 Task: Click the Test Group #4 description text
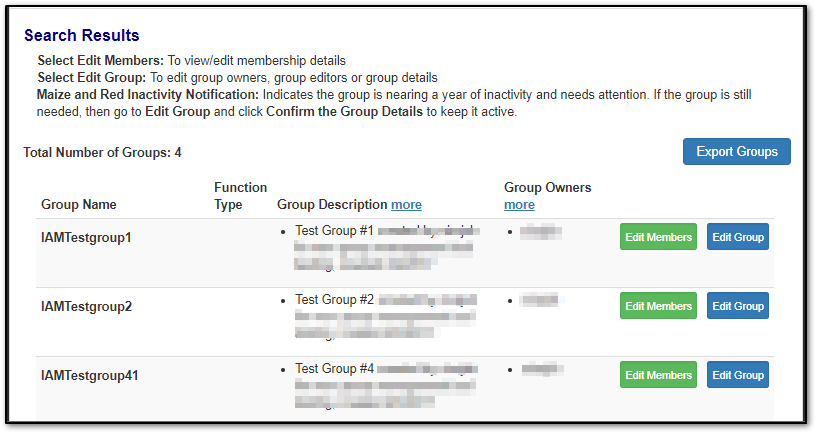point(334,369)
